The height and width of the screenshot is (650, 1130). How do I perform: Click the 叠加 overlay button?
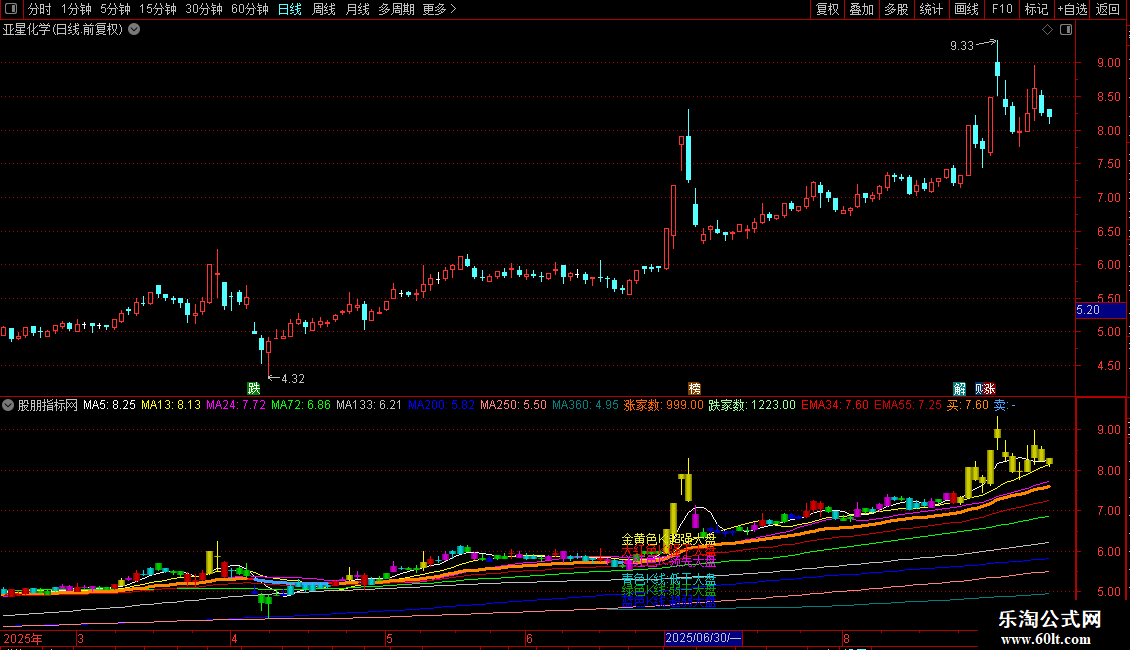(861, 9)
